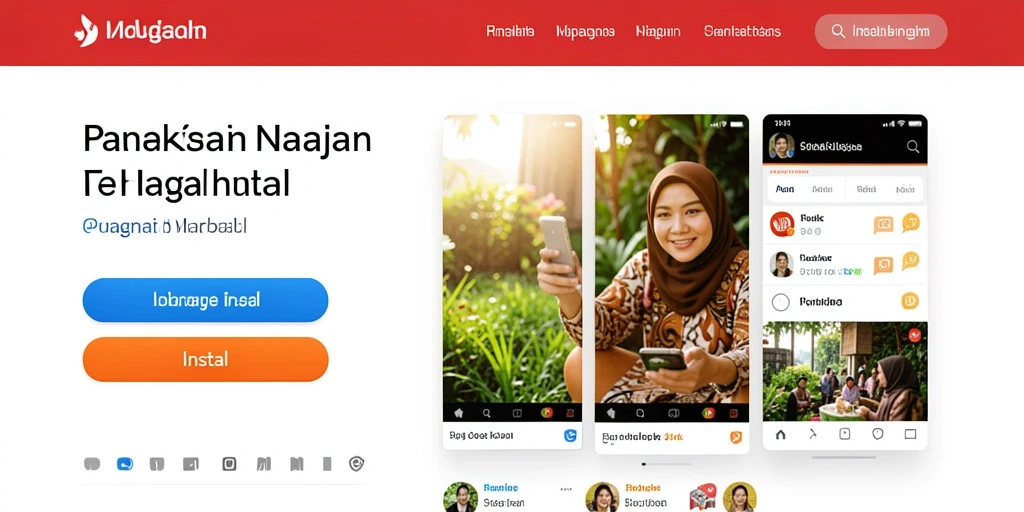This screenshot has height=512, width=1024.
Task: Tap the profile avatar in the chat list phone header
Action: tap(782, 146)
